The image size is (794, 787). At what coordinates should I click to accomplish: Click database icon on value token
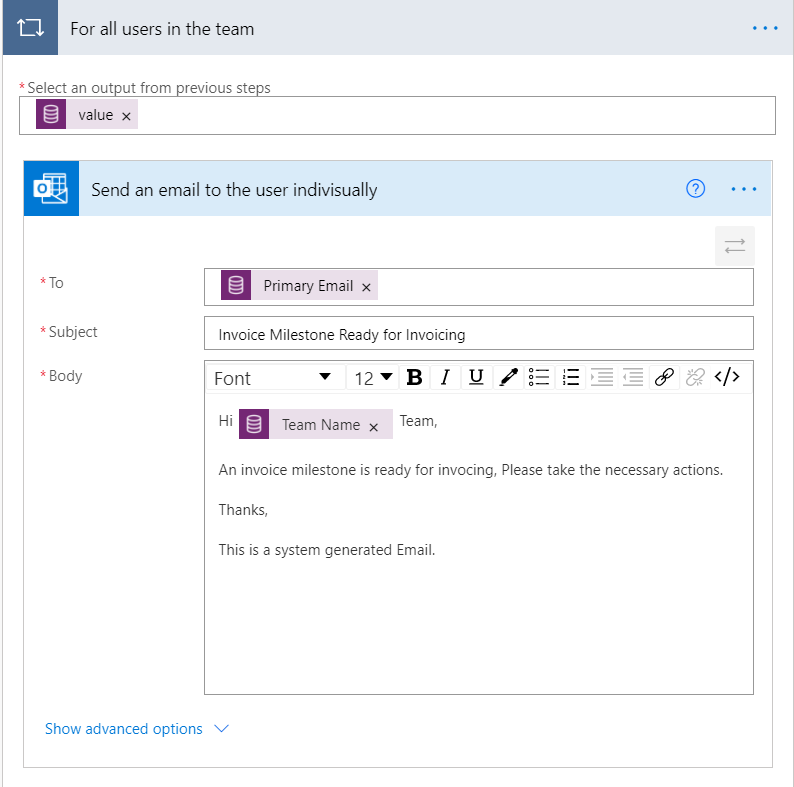51,114
